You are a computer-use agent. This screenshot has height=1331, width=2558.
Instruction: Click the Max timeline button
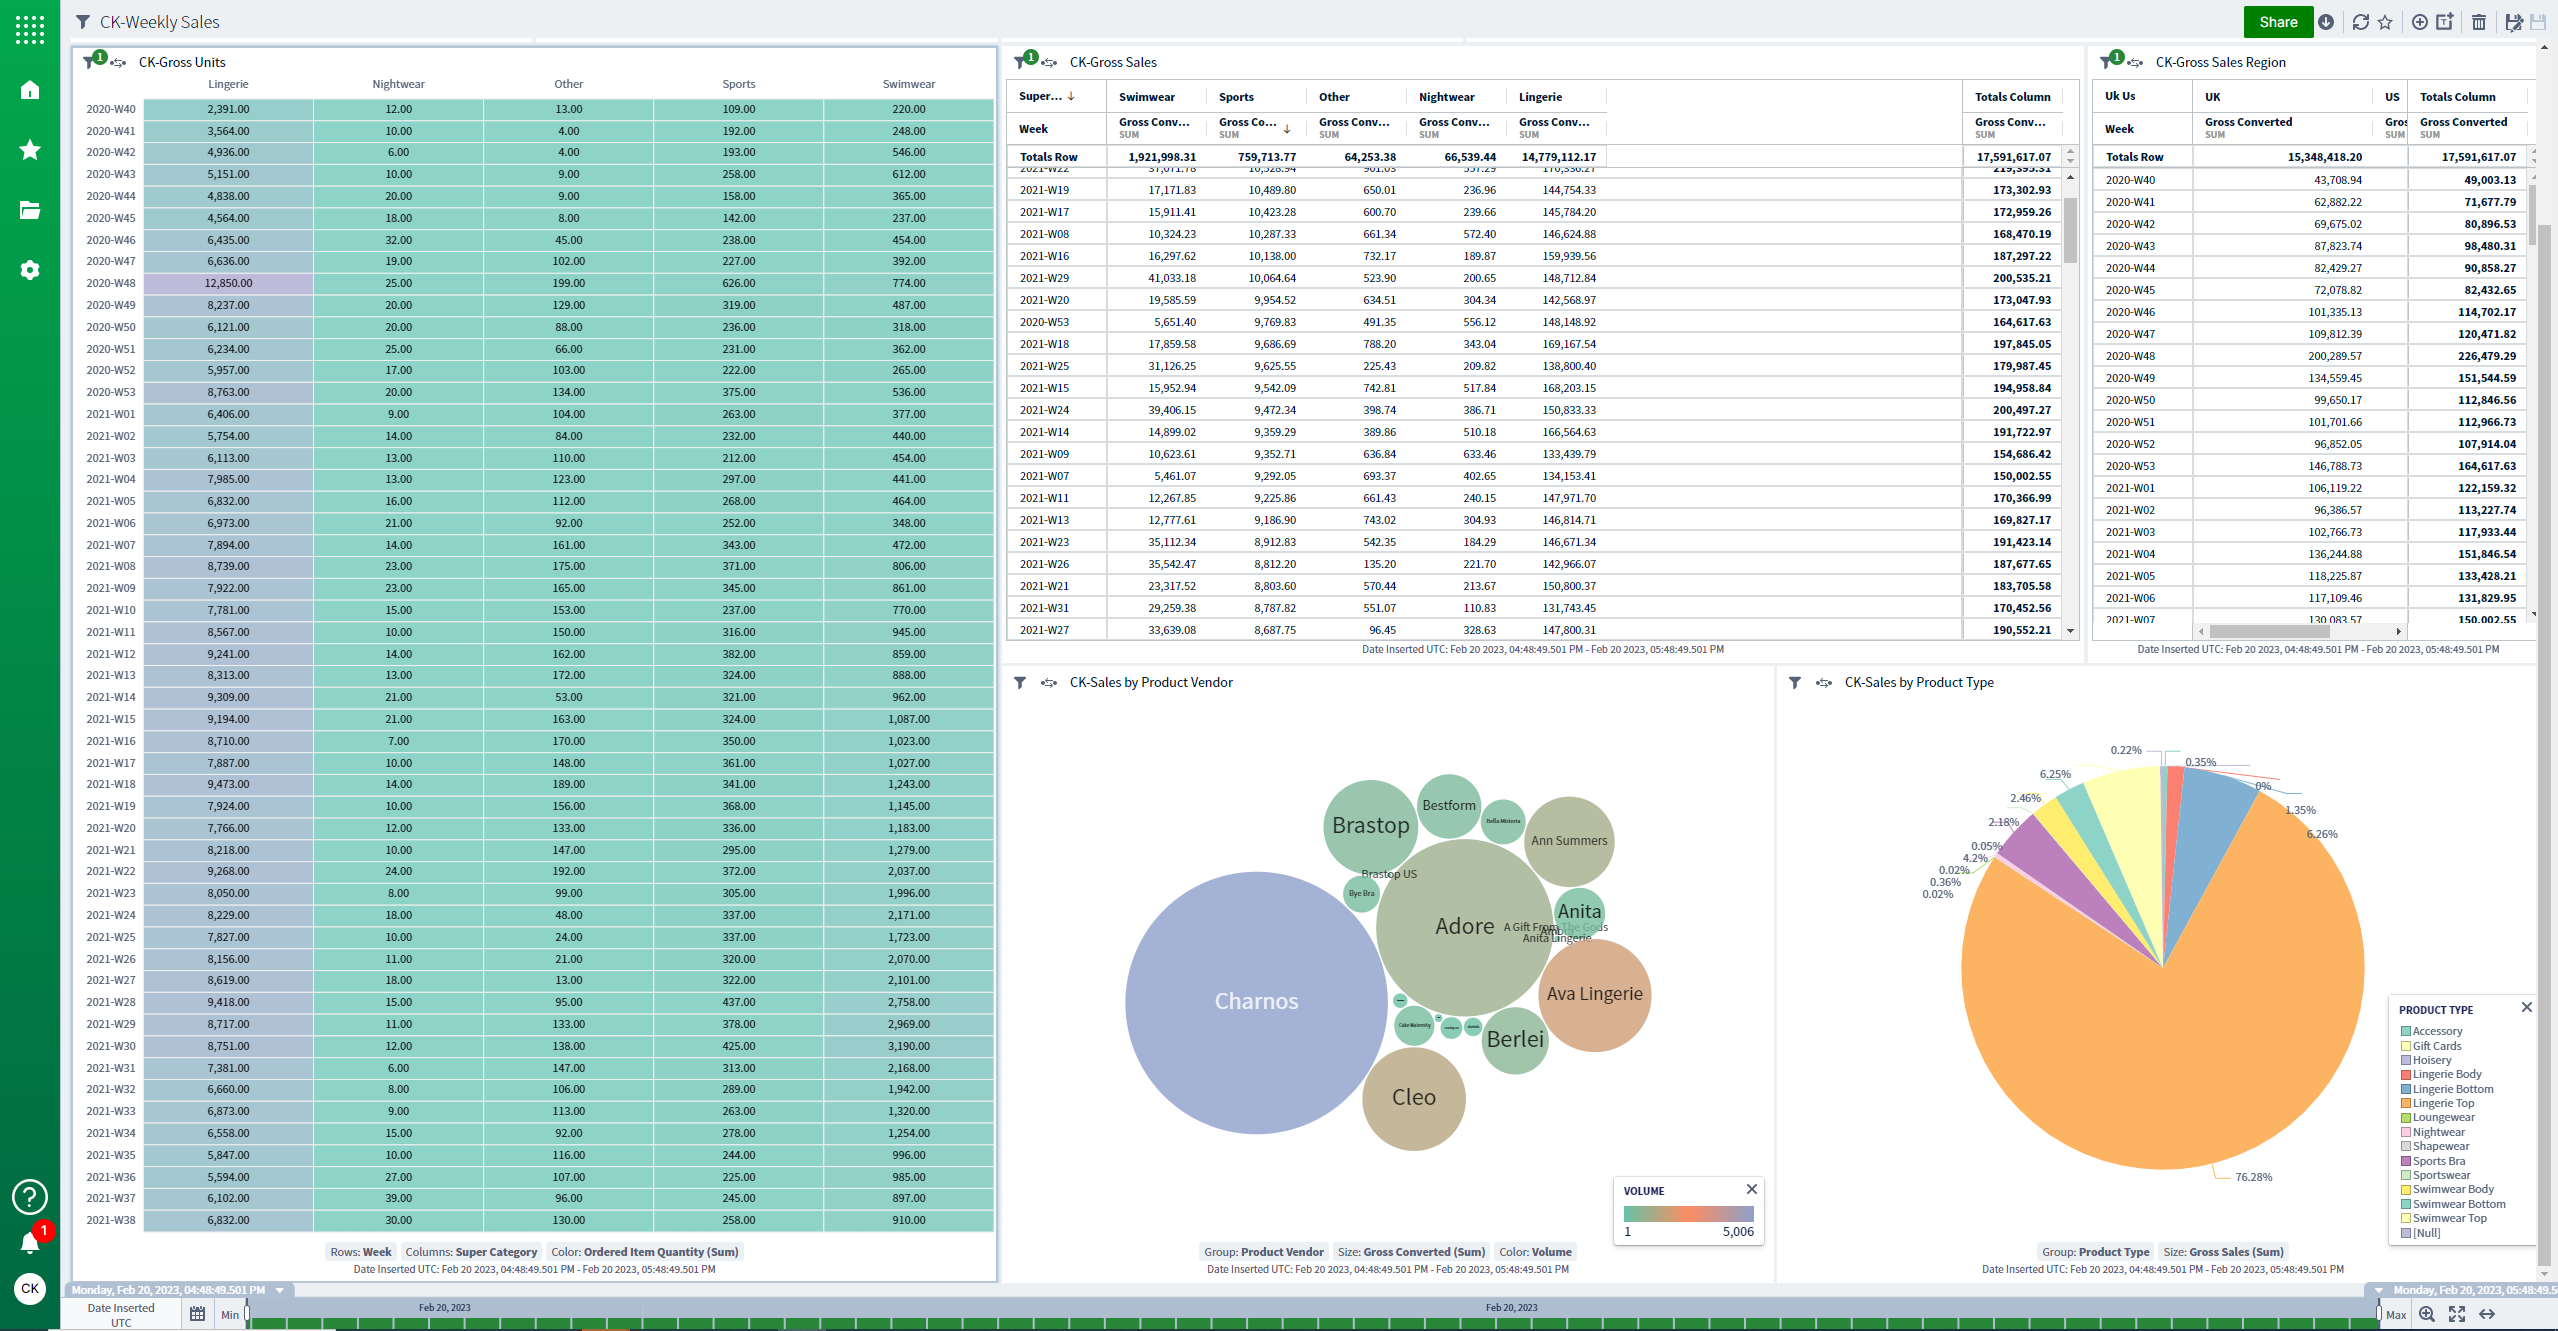pos(2396,1315)
